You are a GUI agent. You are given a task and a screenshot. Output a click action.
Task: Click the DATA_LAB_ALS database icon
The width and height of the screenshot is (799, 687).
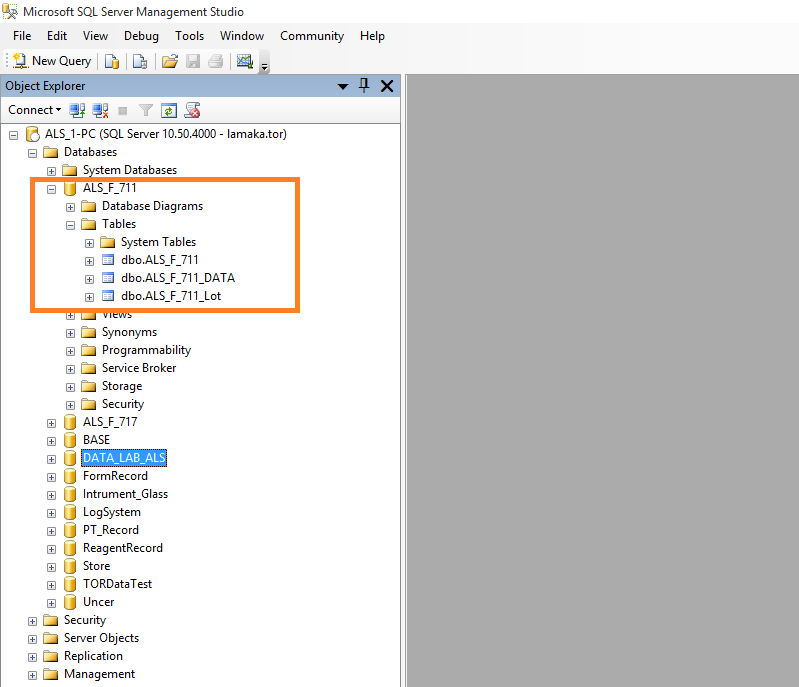click(70, 458)
